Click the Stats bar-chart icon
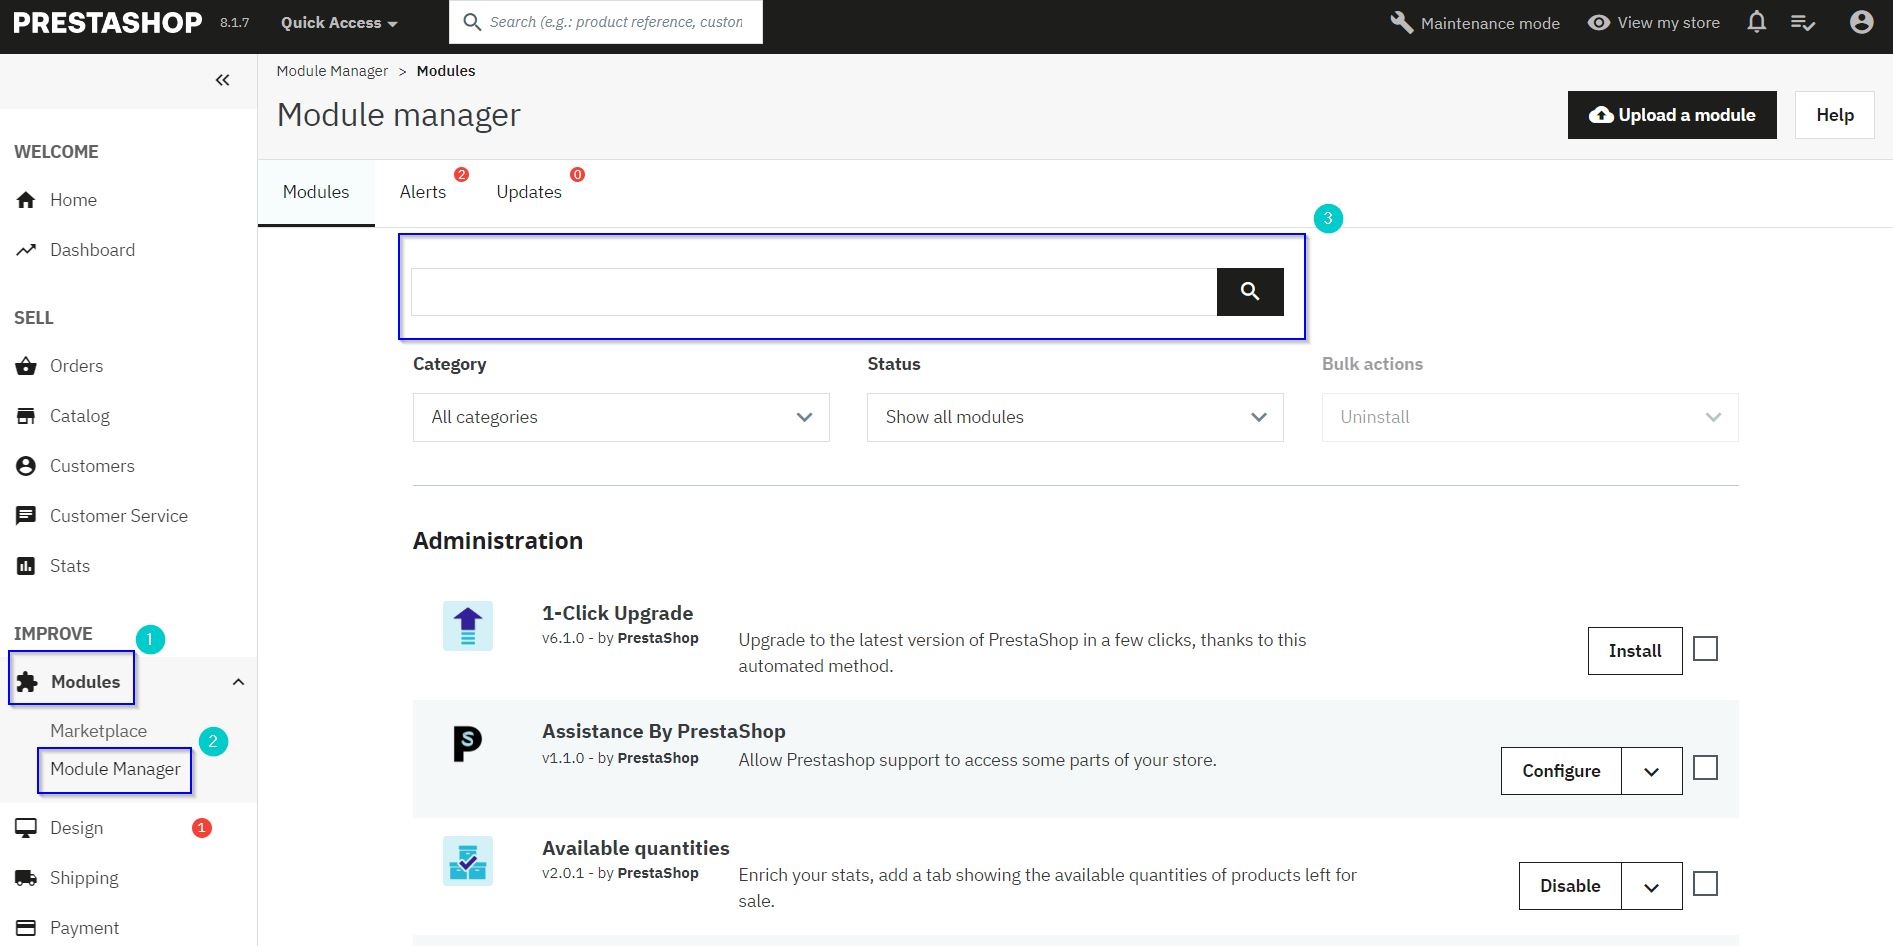The image size is (1893, 946). pyautogui.click(x=26, y=566)
